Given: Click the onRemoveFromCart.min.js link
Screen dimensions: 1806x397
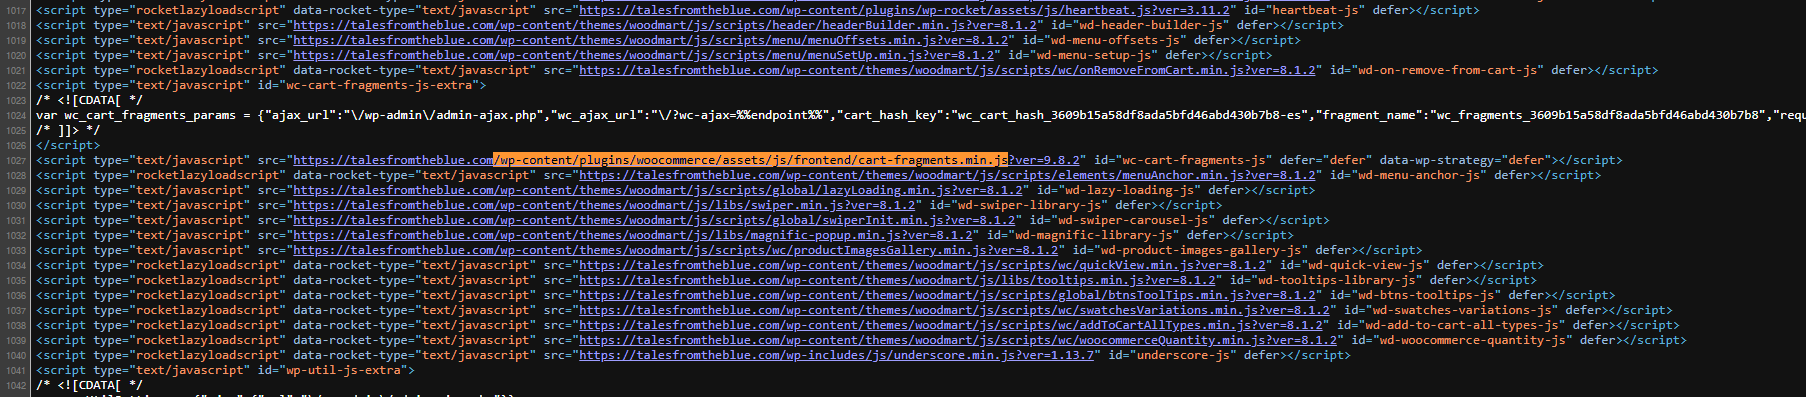Looking at the screenshot, I should coord(947,70).
